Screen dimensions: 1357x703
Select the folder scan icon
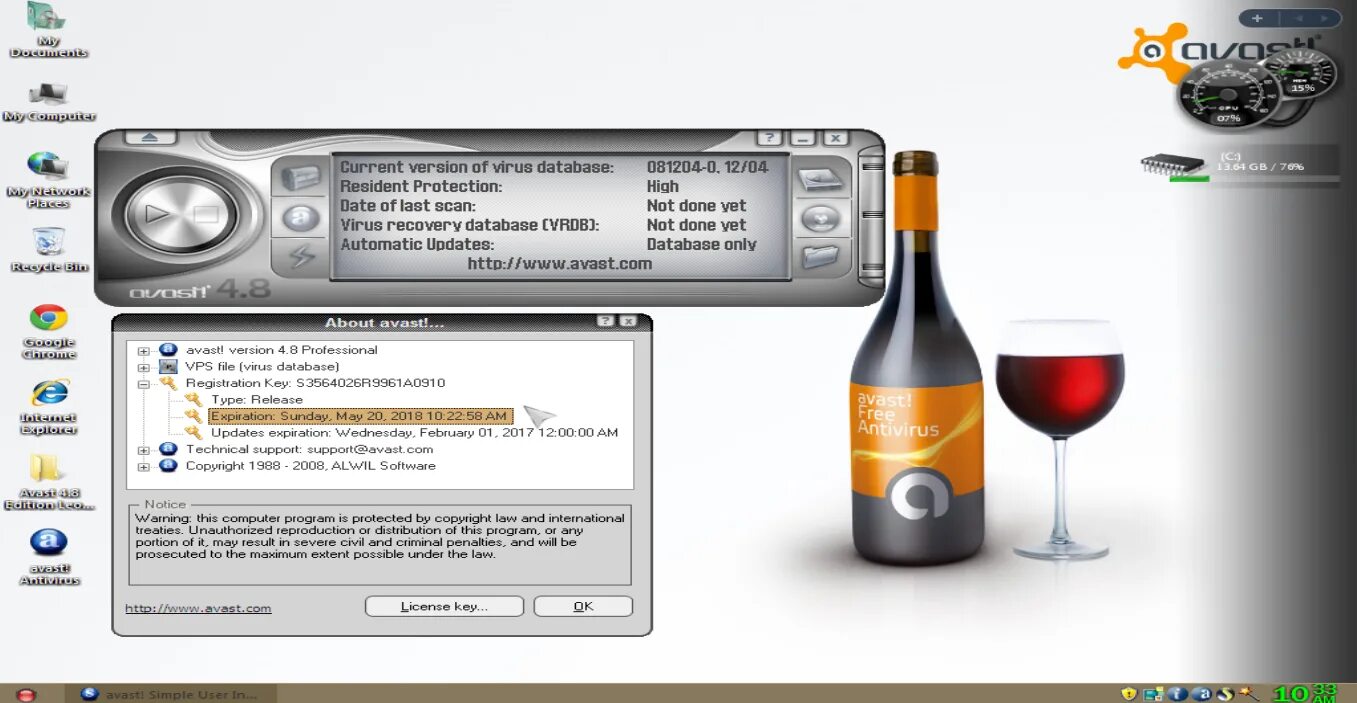pos(821,257)
